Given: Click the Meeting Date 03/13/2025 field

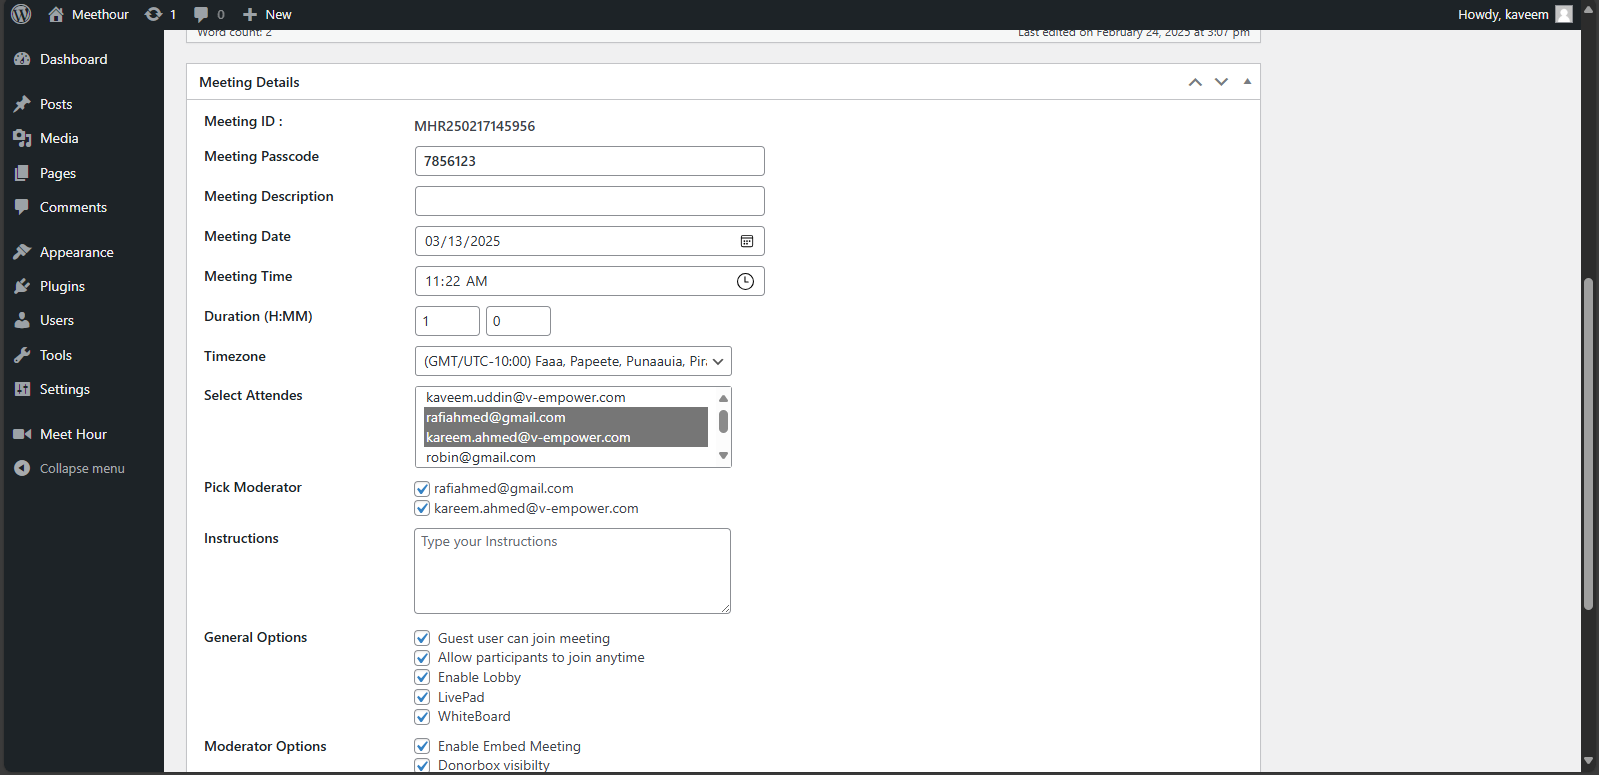Looking at the screenshot, I should (590, 241).
